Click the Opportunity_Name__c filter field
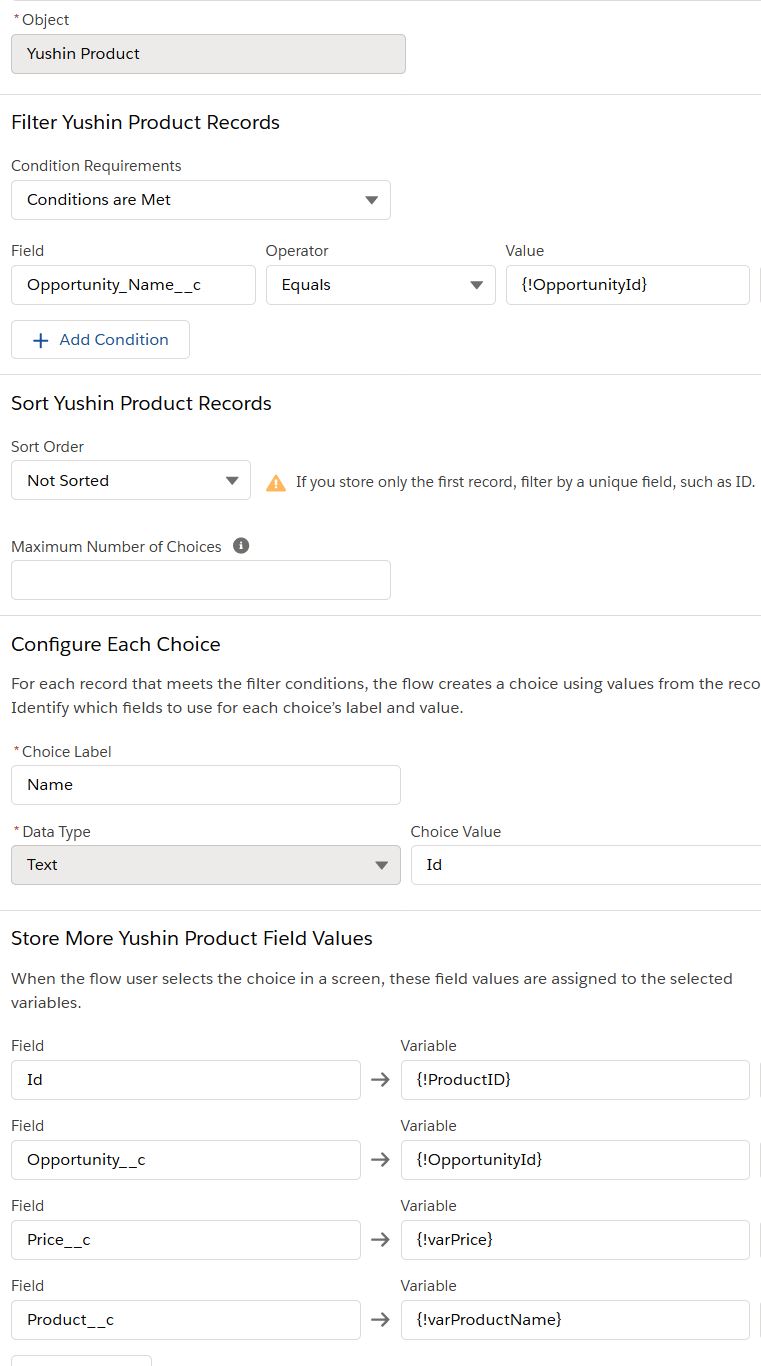Image resolution: width=761 pixels, height=1366 pixels. click(133, 285)
